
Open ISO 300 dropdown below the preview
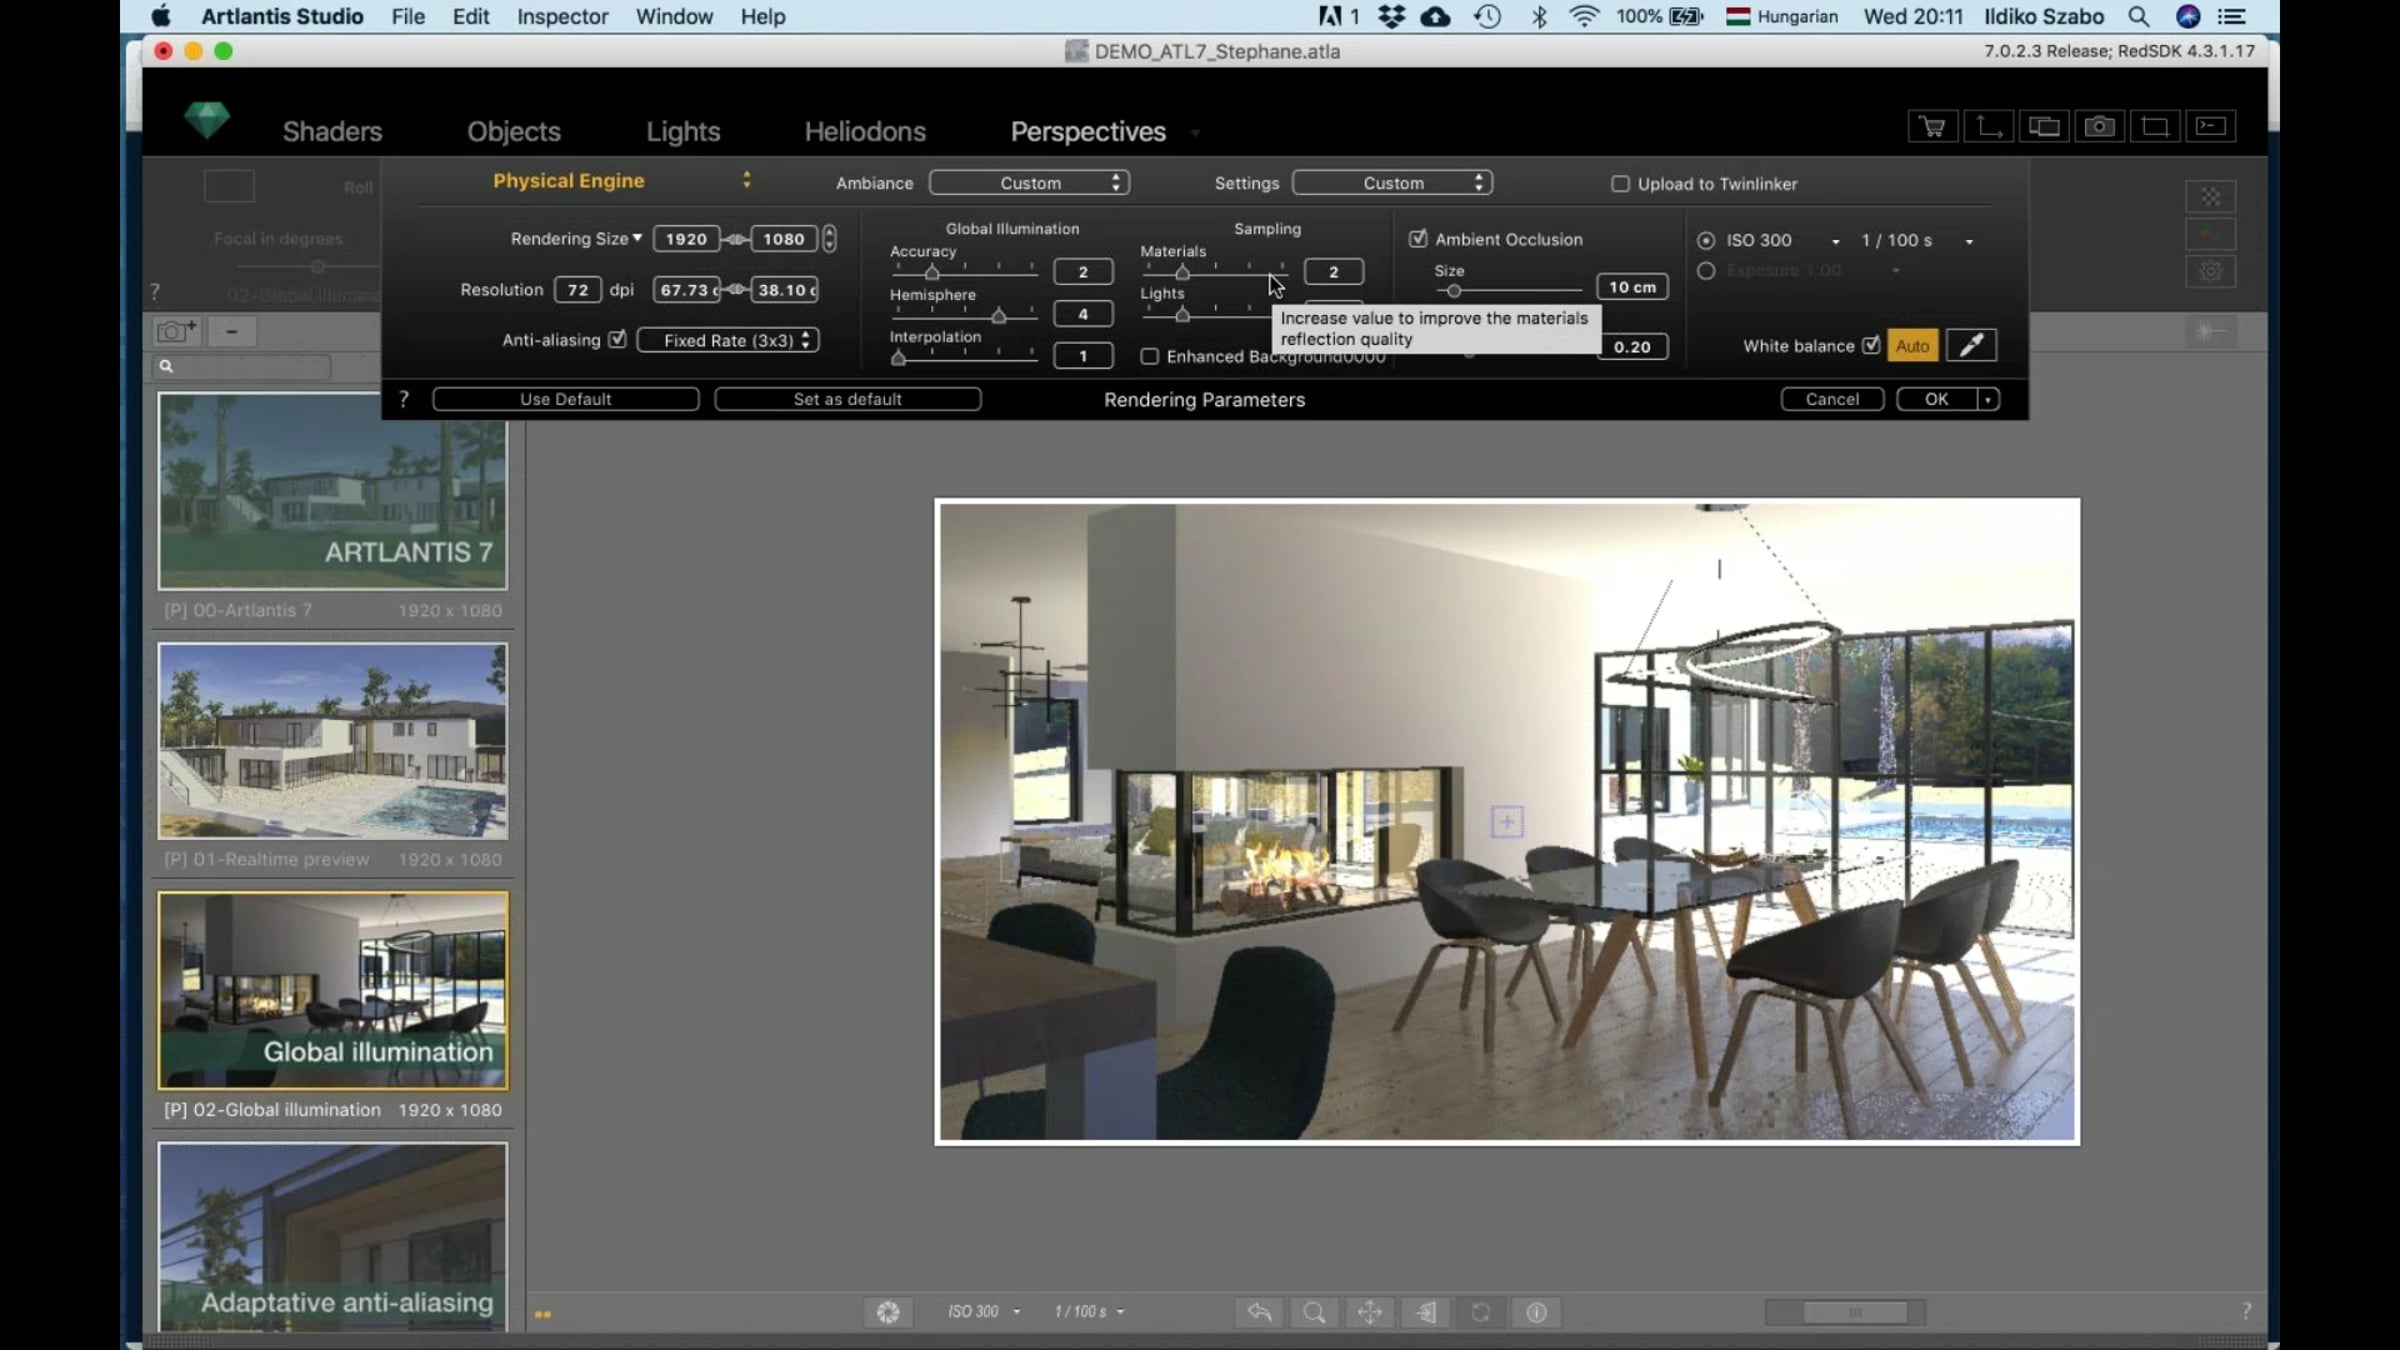pyautogui.click(x=984, y=1312)
